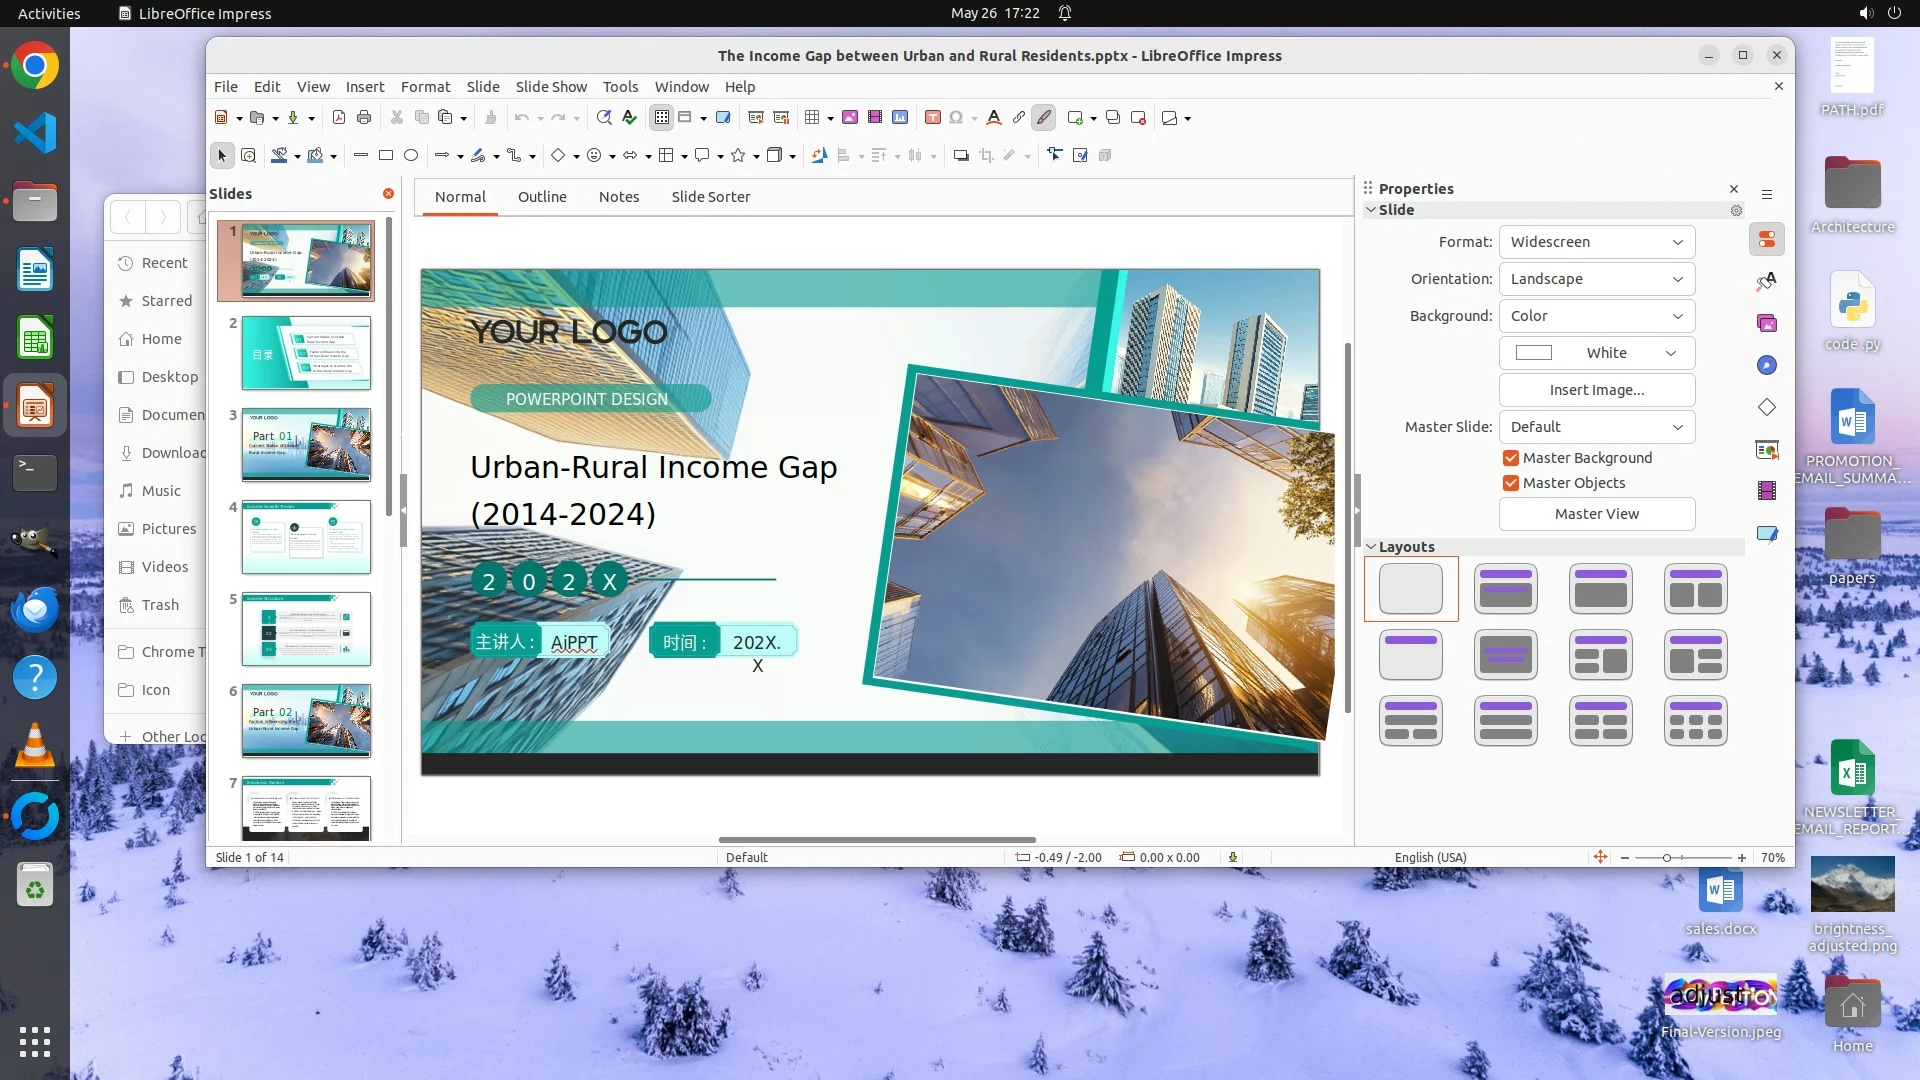The height and width of the screenshot is (1080, 1920).
Task: Switch to the Slide Sorter tab
Action: pos(710,197)
